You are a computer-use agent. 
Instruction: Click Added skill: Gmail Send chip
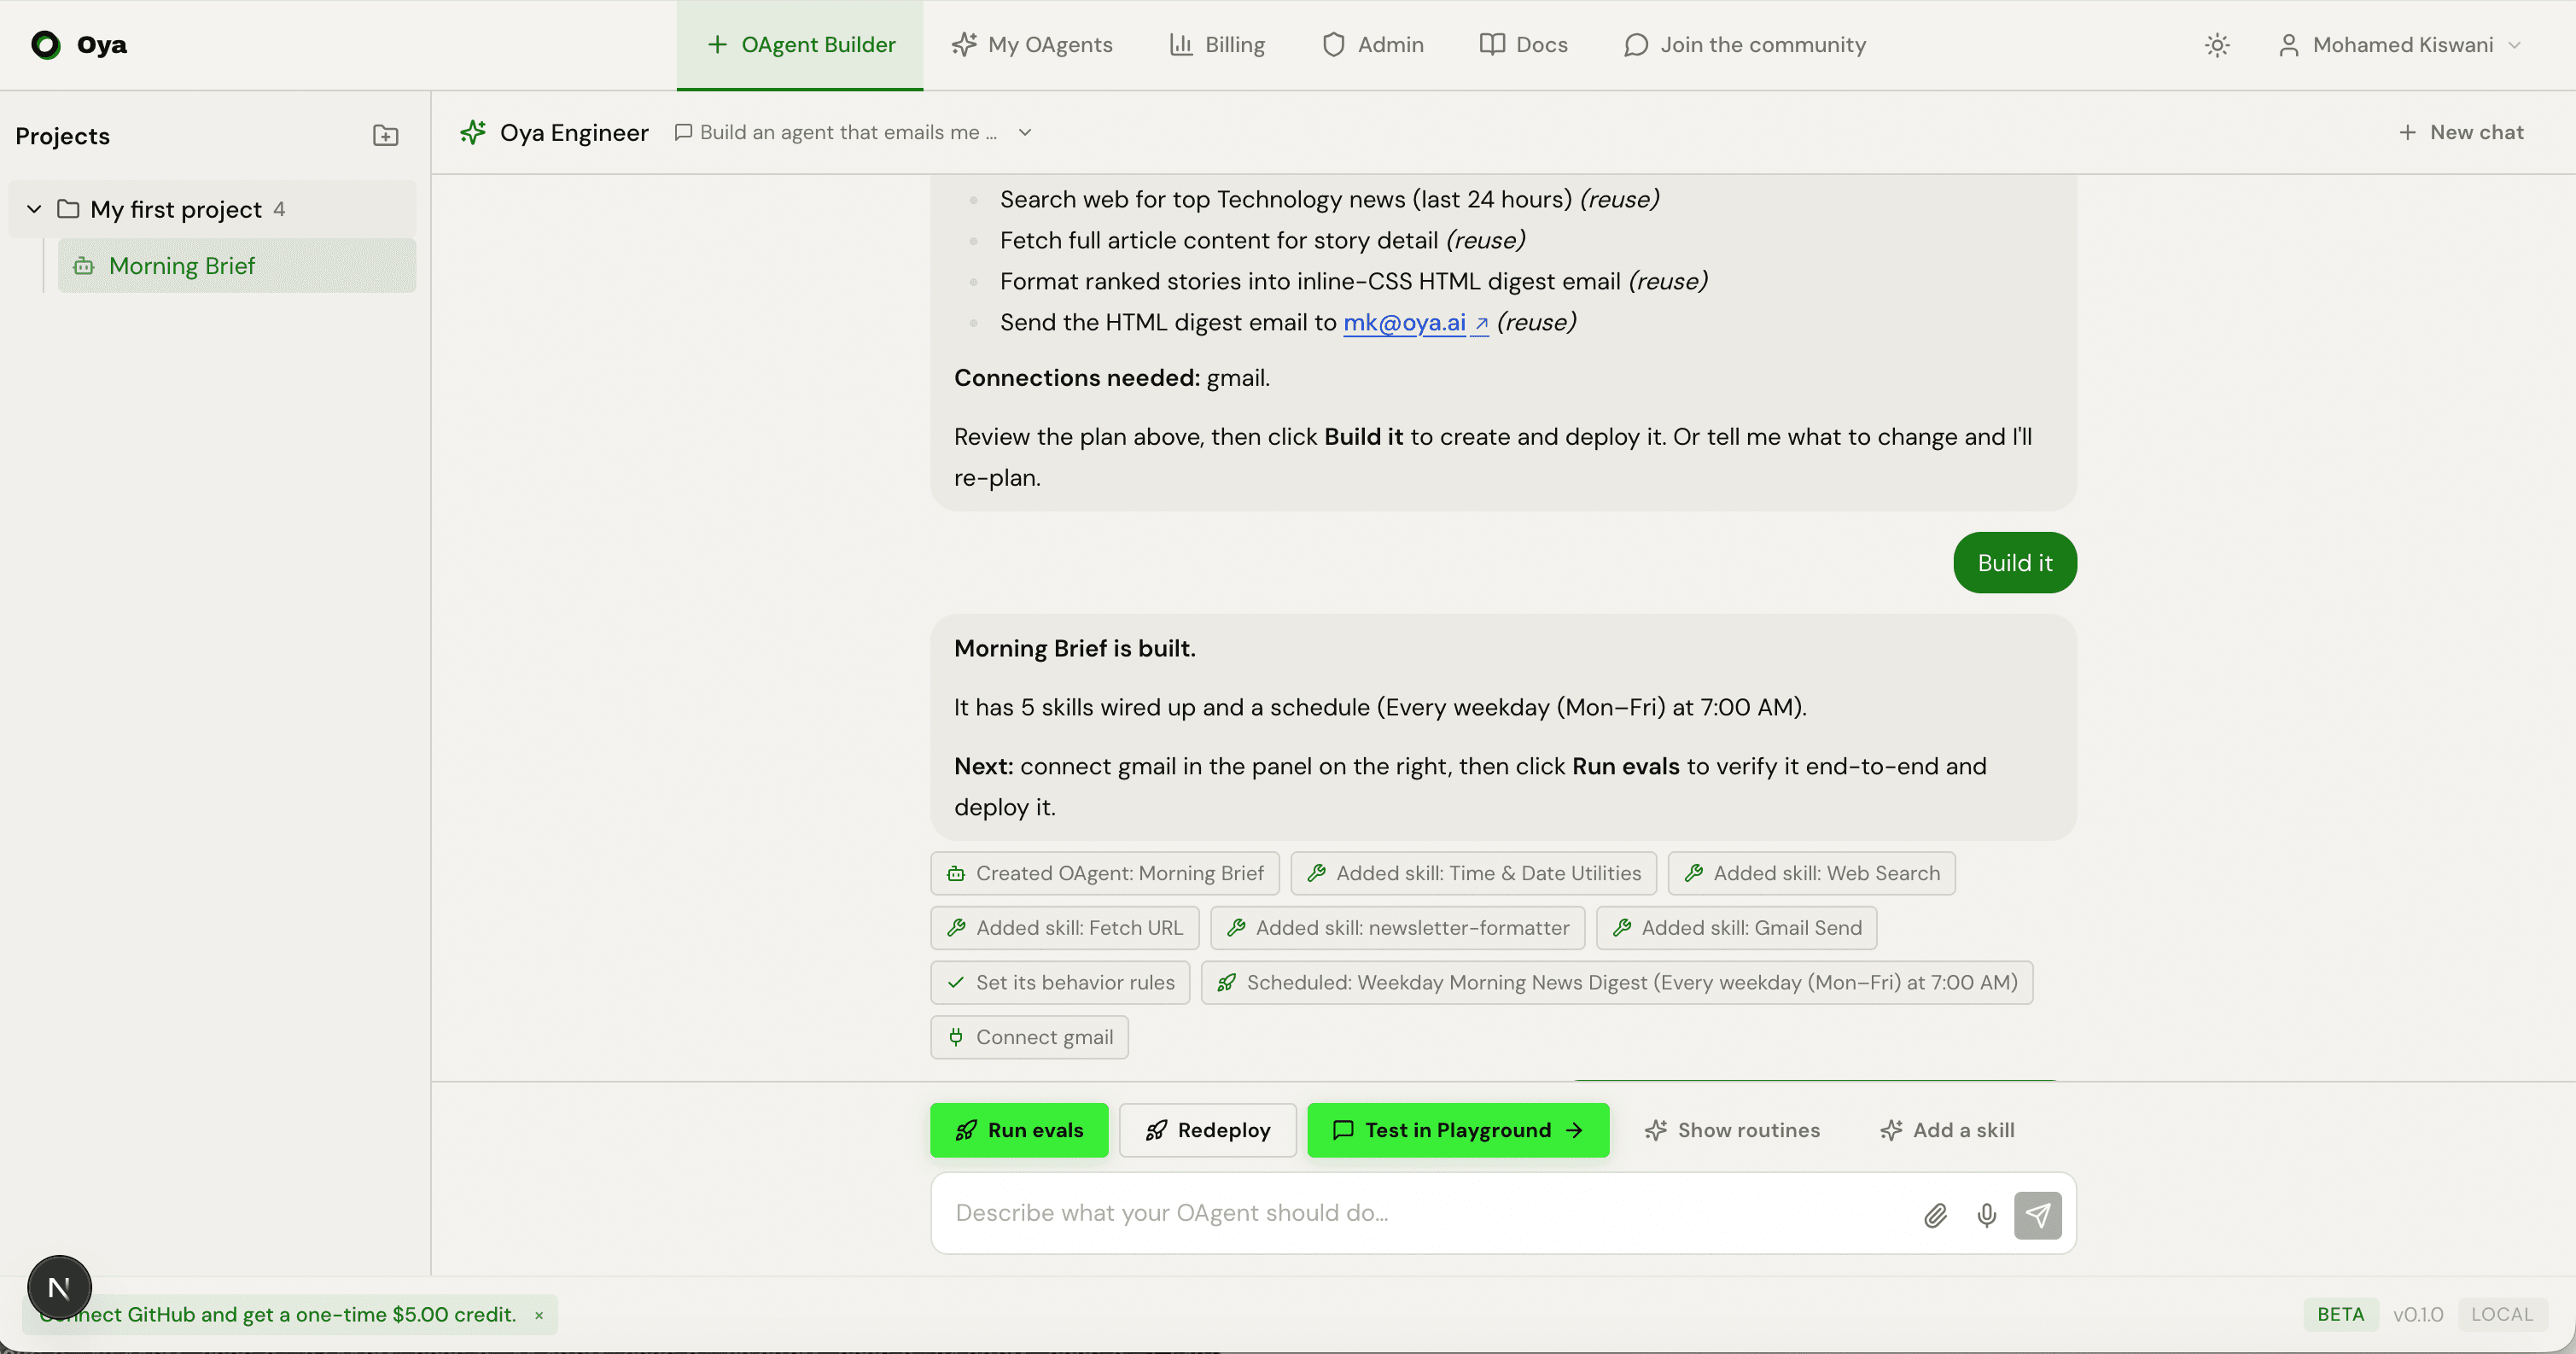pos(1736,928)
